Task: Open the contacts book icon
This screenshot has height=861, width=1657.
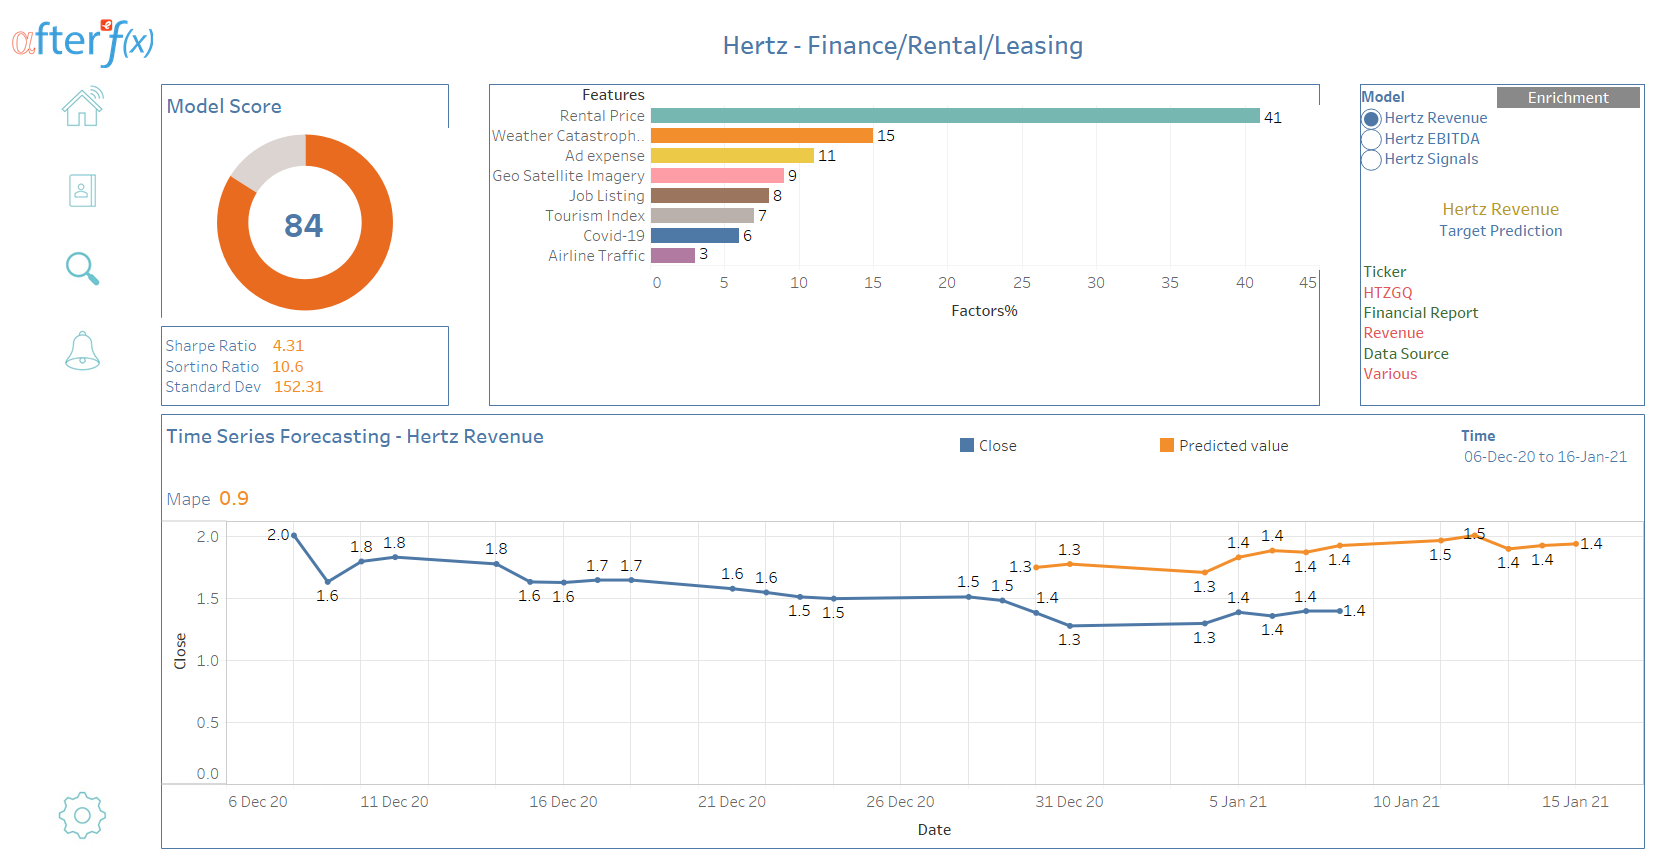Action: pyautogui.click(x=82, y=190)
